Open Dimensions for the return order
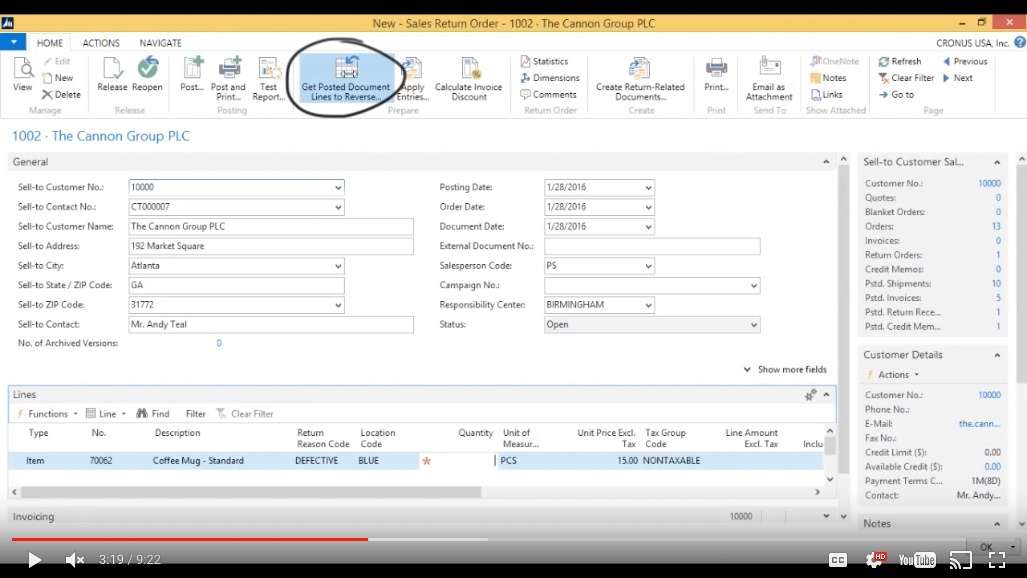Screen dimensions: 1027x578 (x=550, y=77)
